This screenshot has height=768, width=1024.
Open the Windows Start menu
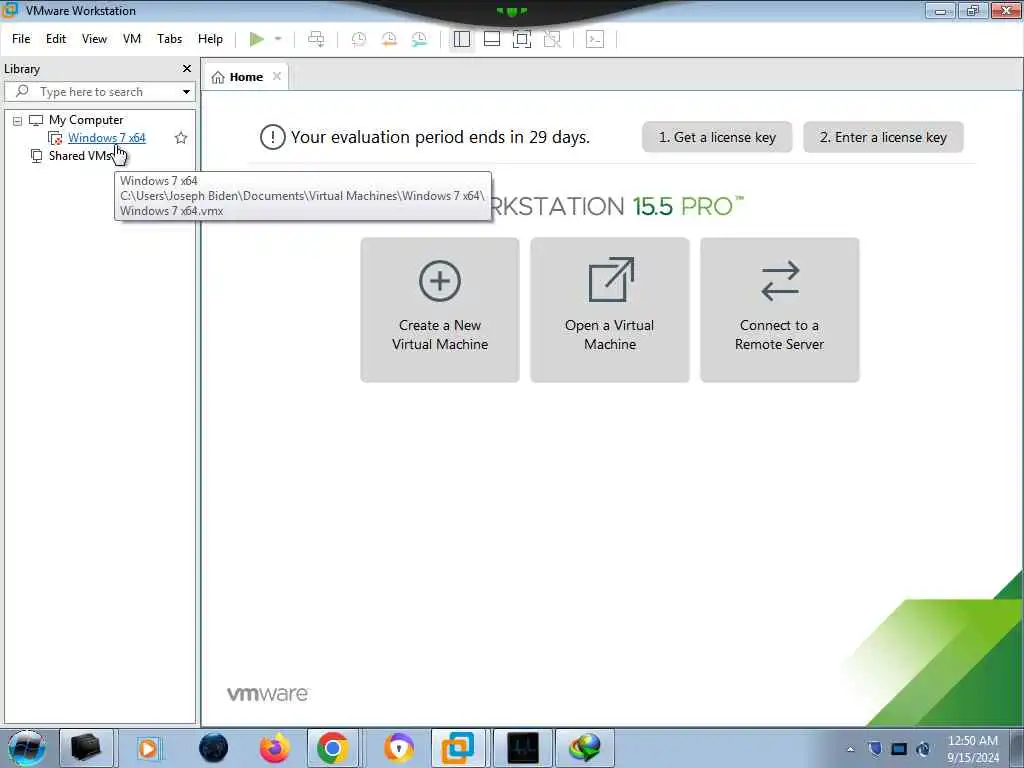(x=26, y=748)
